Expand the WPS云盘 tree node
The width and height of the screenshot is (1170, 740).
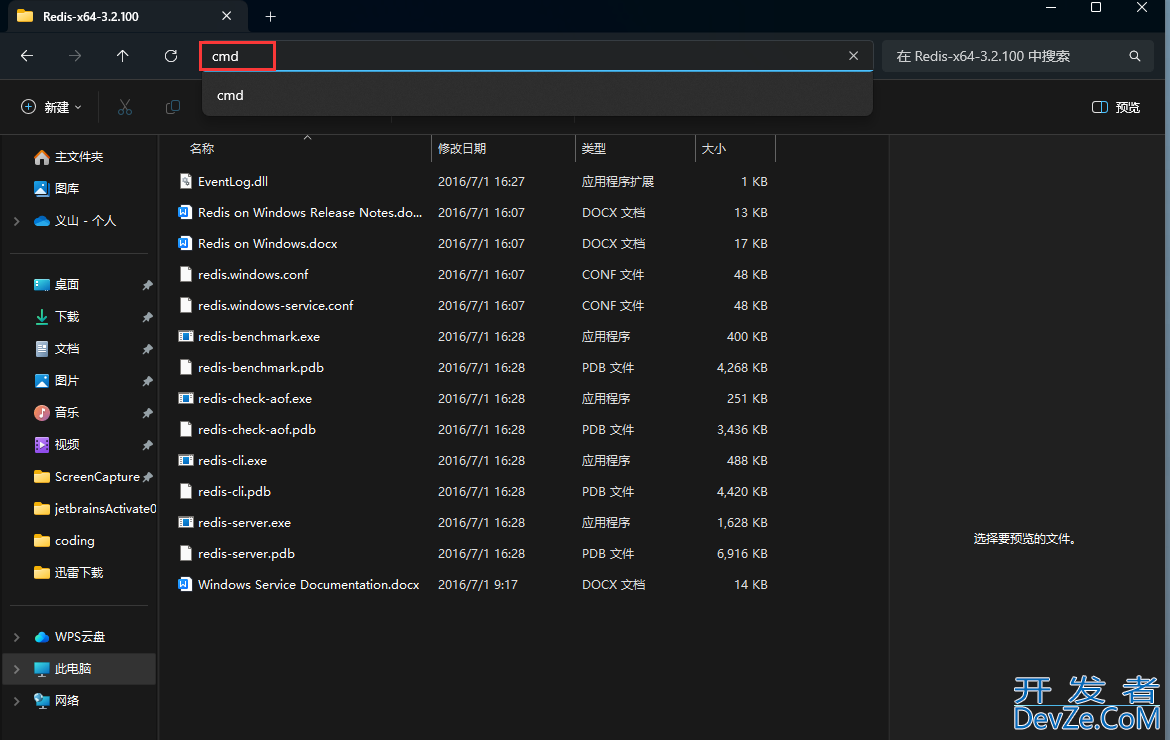16,637
